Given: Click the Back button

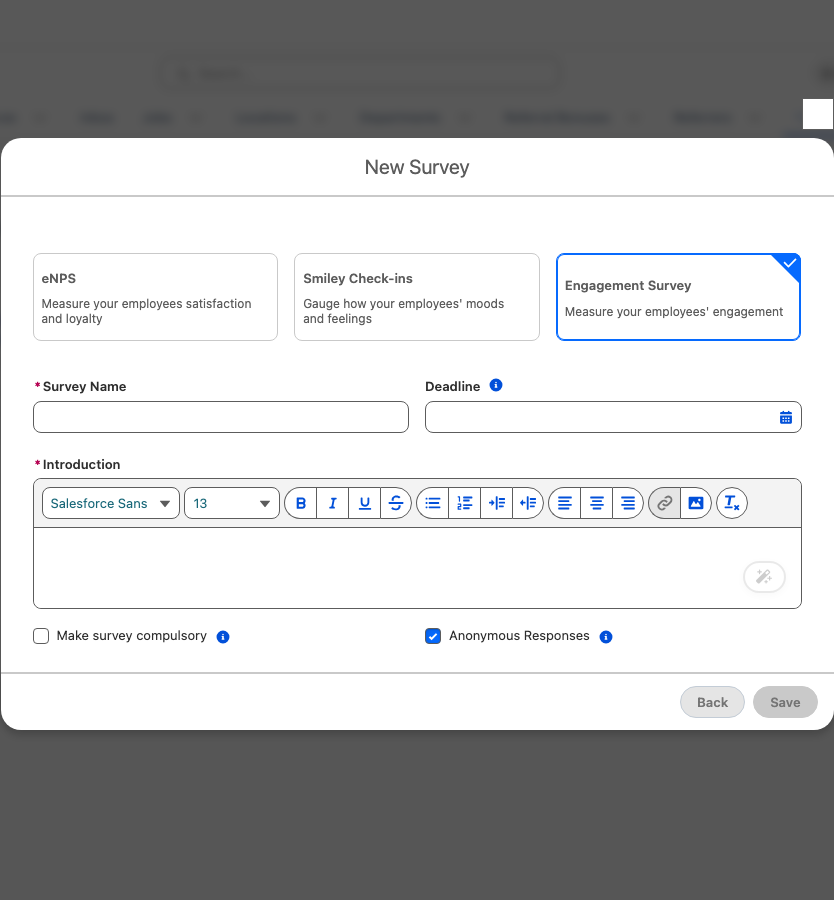Looking at the screenshot, I should (x=712, y=702).
